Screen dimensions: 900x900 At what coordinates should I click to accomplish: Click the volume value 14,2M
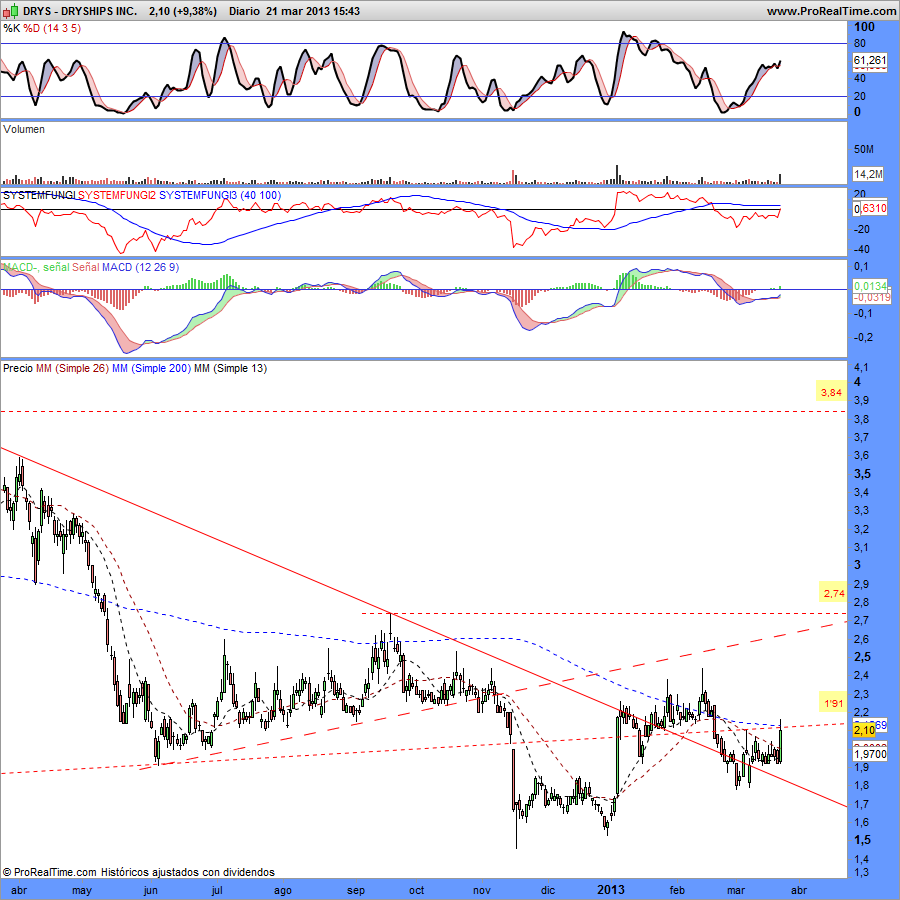pos(867,174)
